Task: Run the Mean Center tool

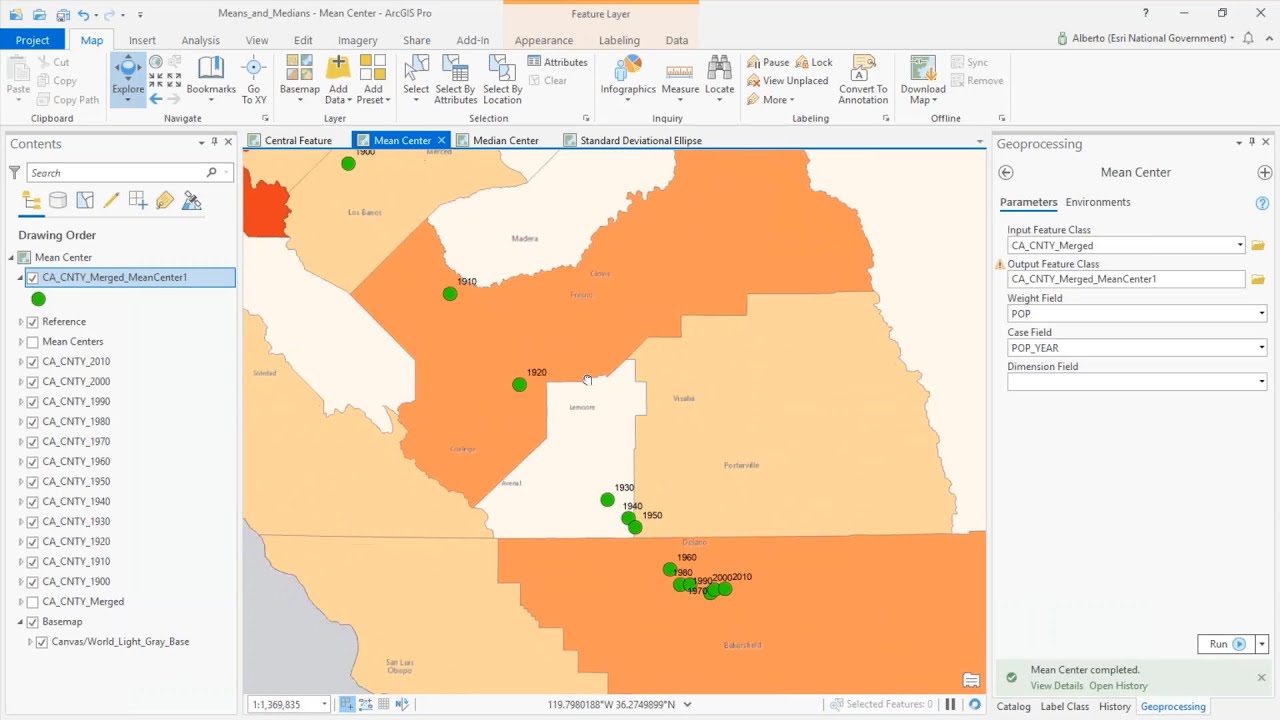Action: coord(1226,644)
